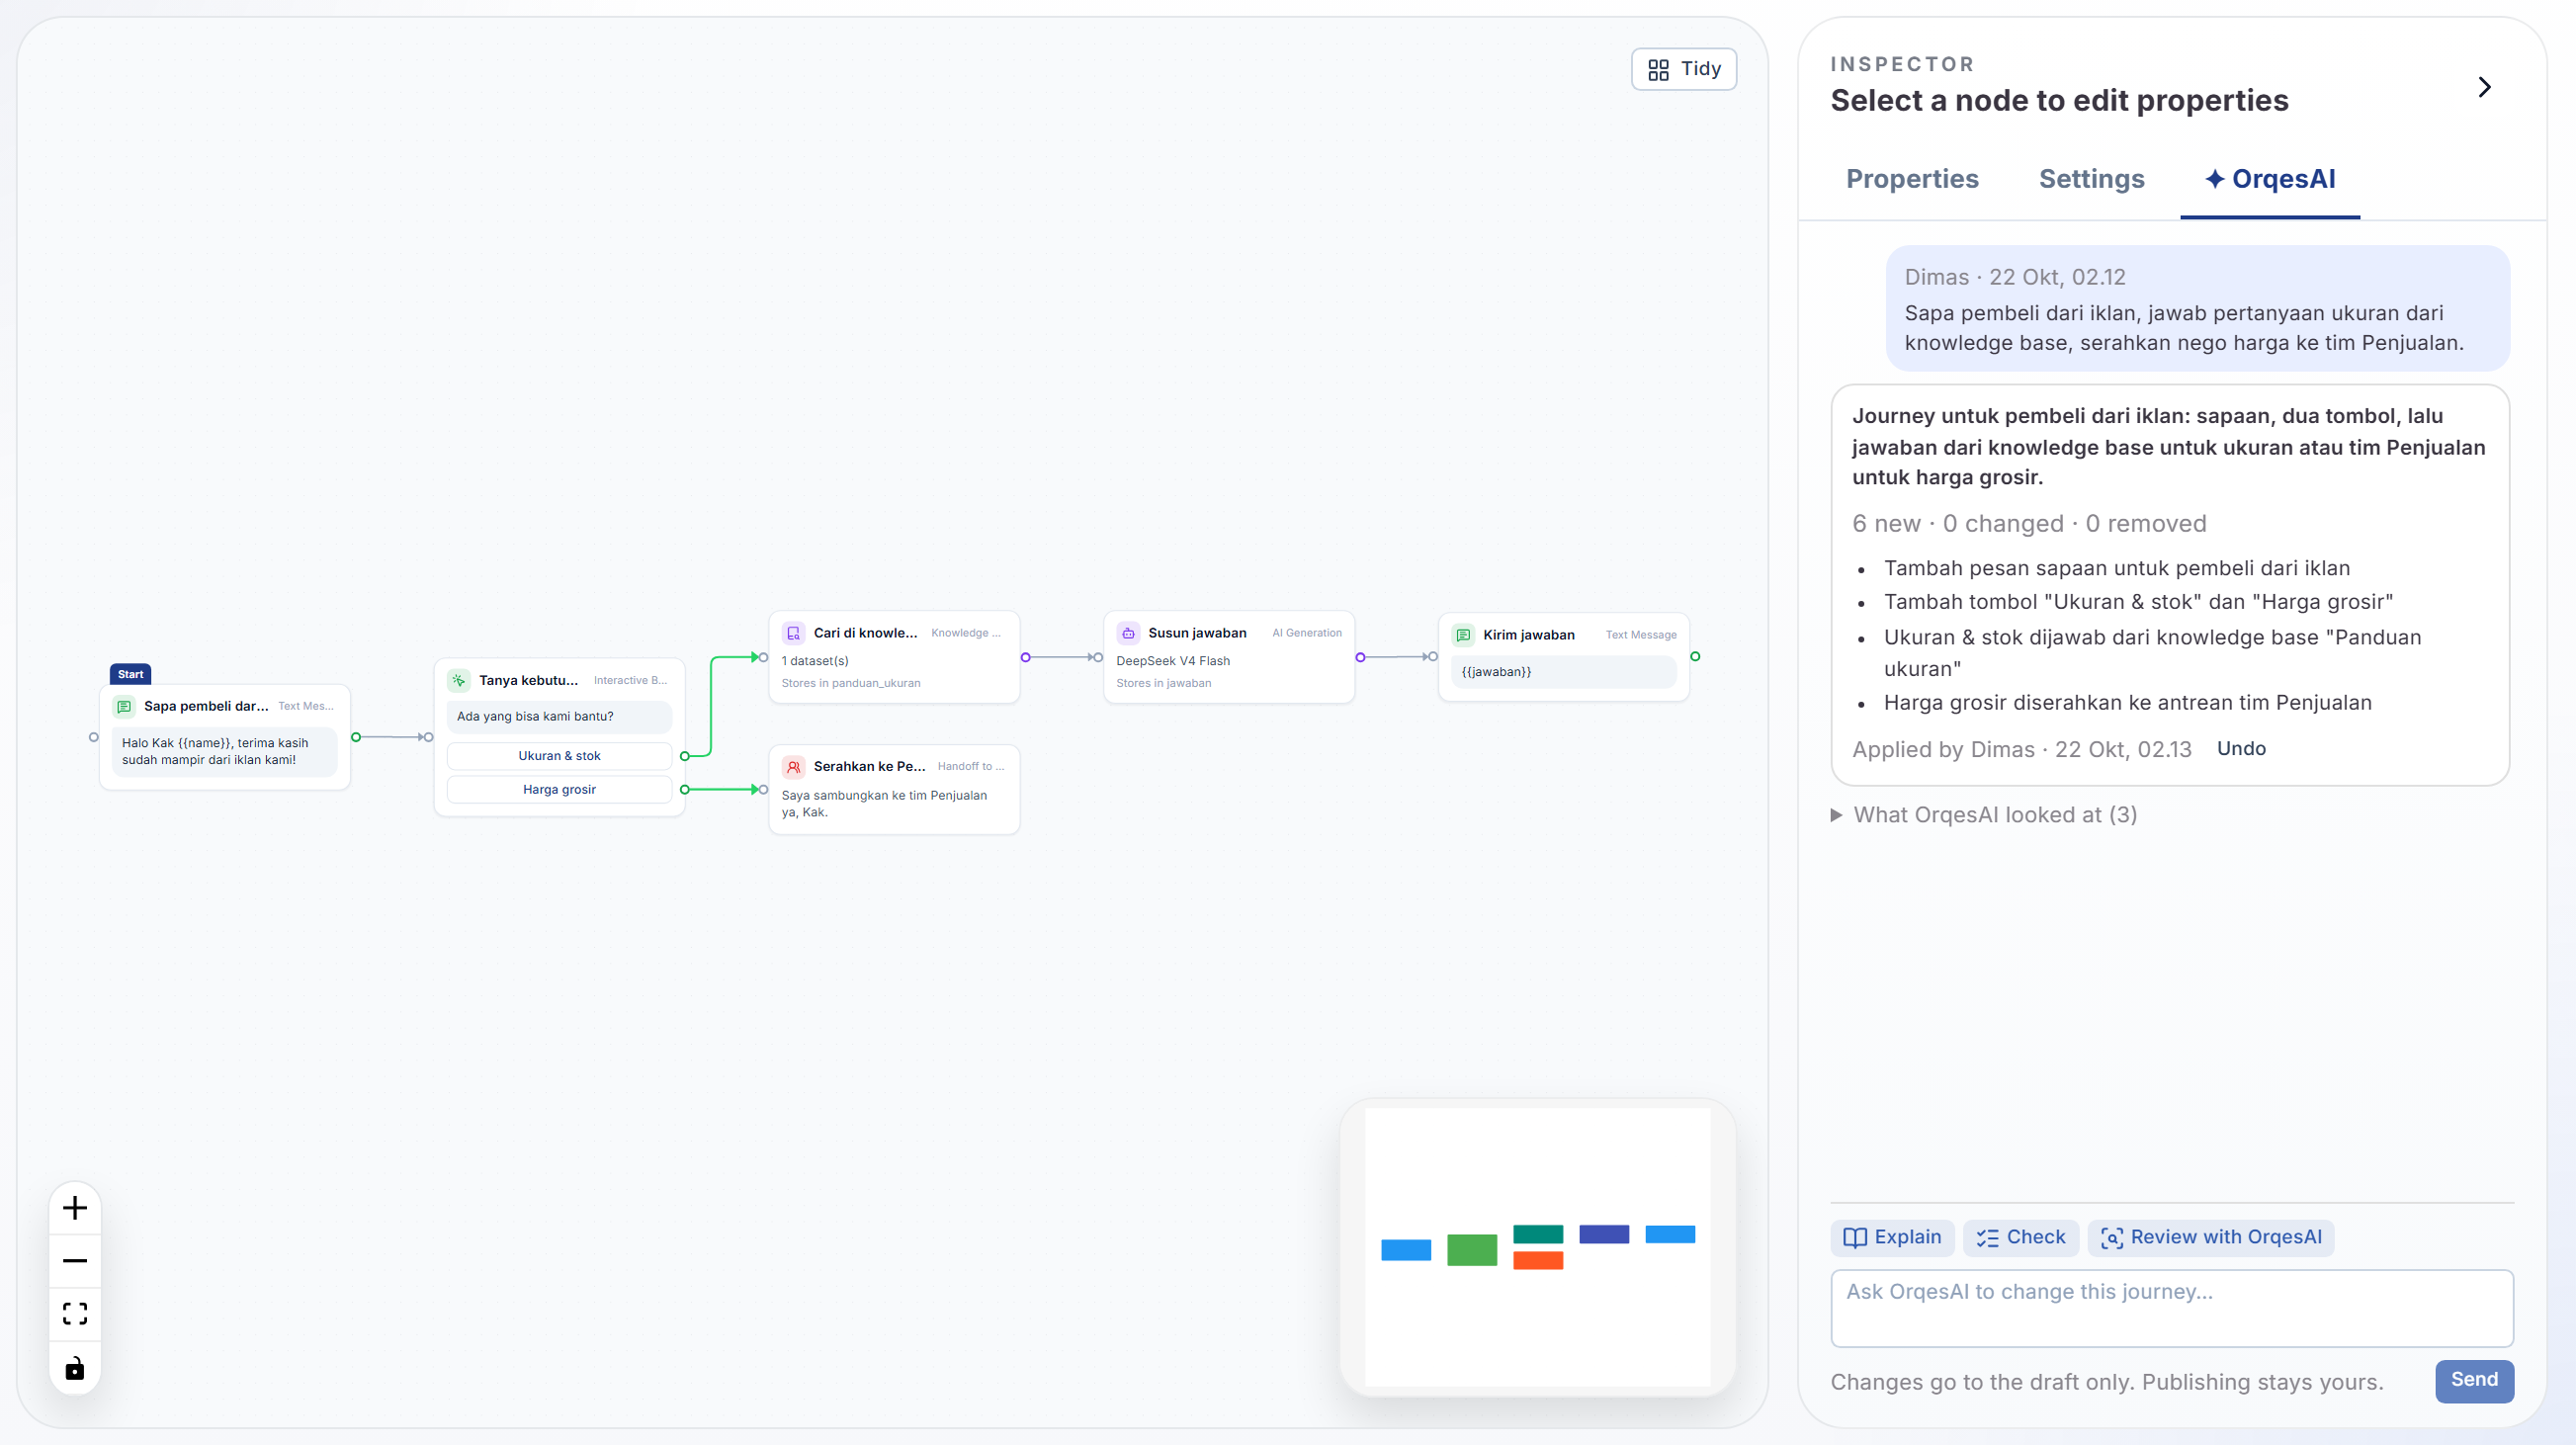Click the OrqesAI sparkle icon on the tab

[x=2215, y=179]
